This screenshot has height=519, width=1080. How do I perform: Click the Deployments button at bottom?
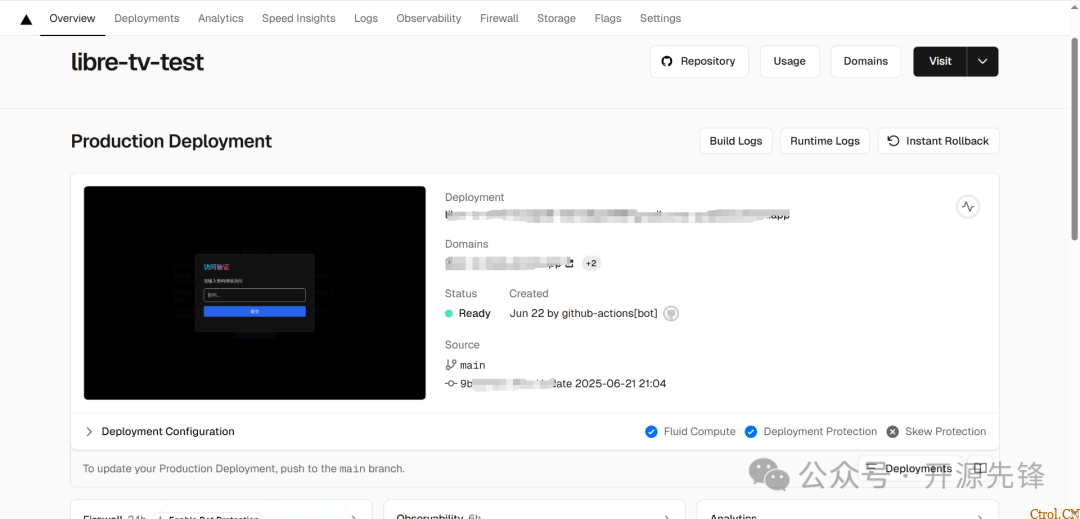(x=909, y=469)
